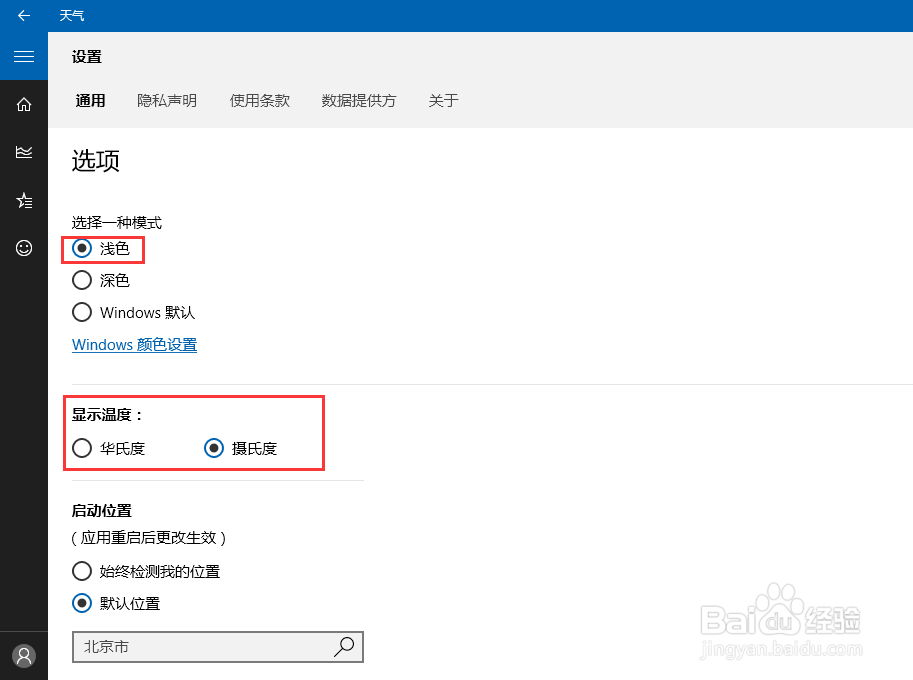Screen dimensions: 913x680
Task: Select the historical weather chart icon
Action: (24, 152)
